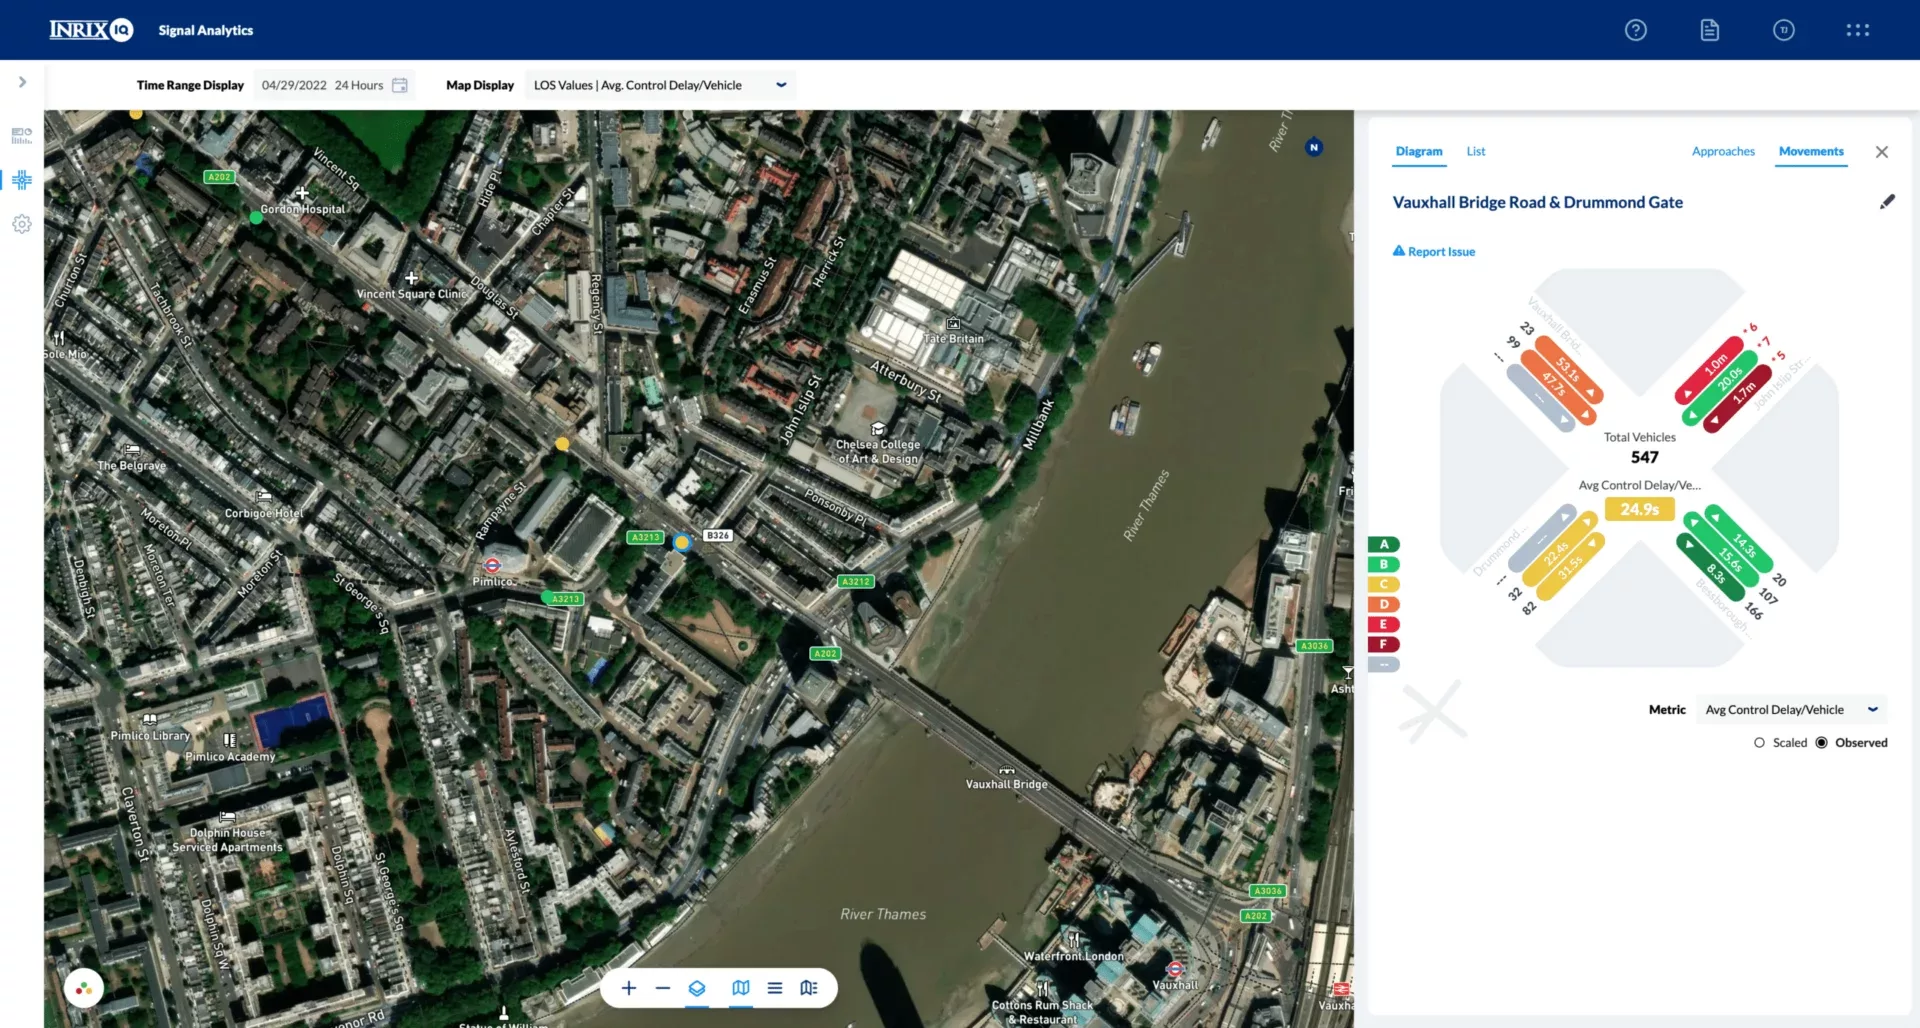Click the yellow intersection marker near Regency St
This screenshot has height=1028, width=1920.
(x=562, y=443)
